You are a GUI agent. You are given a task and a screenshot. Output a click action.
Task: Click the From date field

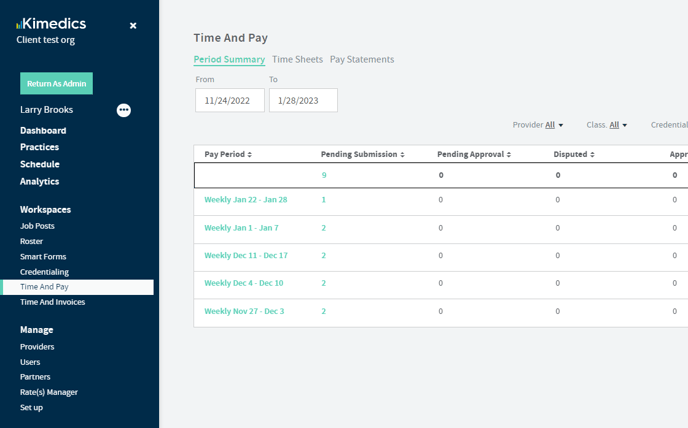click(230, 100)
